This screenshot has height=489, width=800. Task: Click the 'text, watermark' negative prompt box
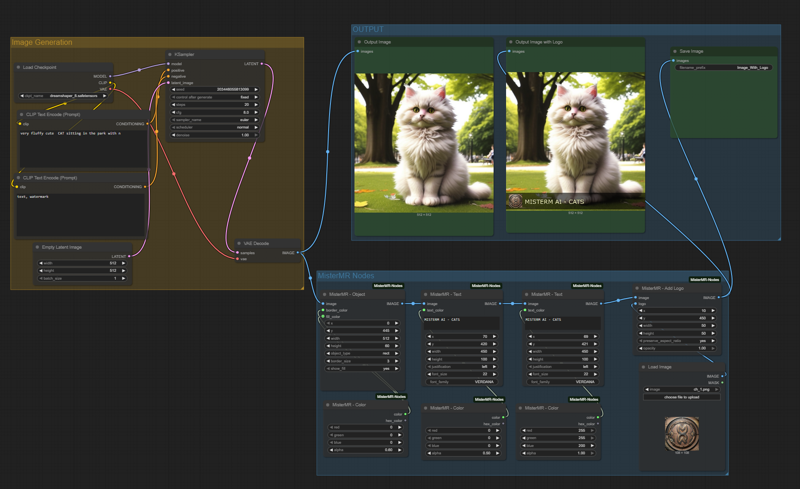click(80, 214)
